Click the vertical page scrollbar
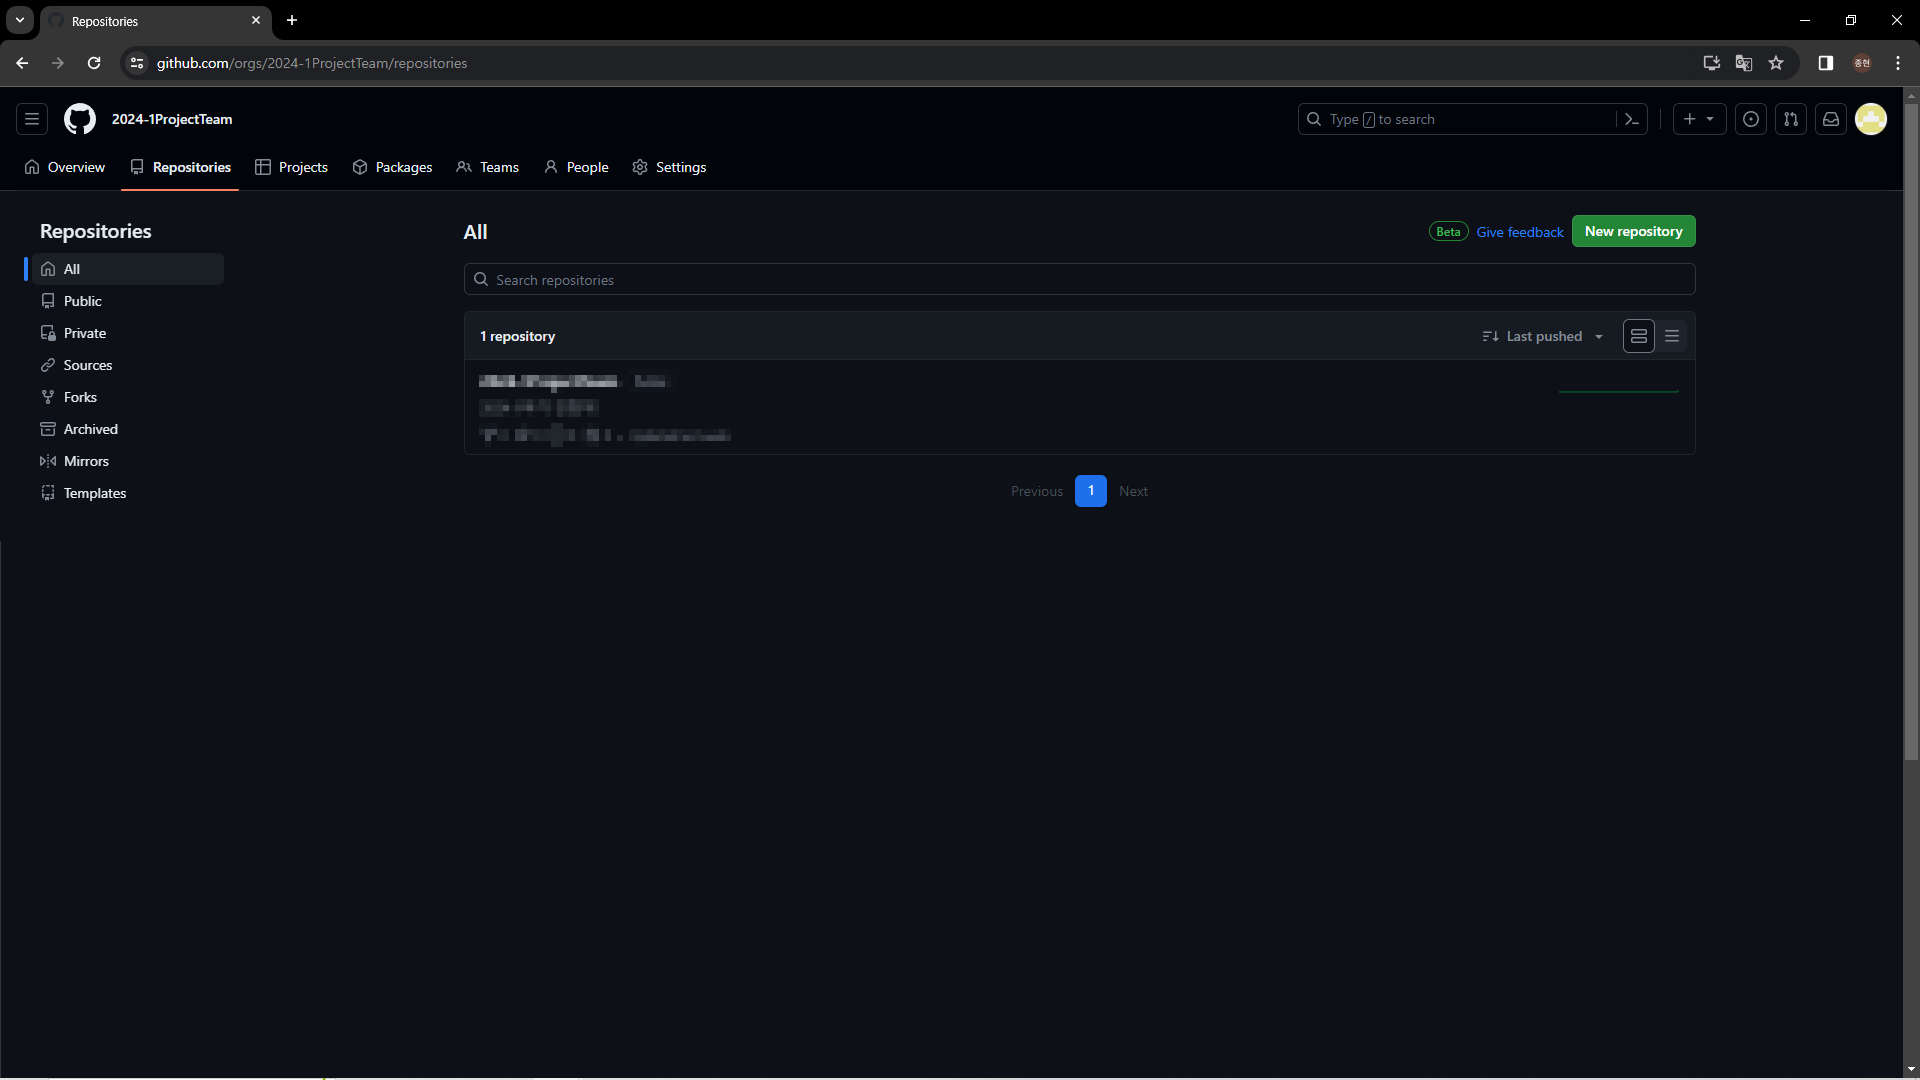Image resolution: width=1920 pixels, height=1080 pixels. 1911,430
